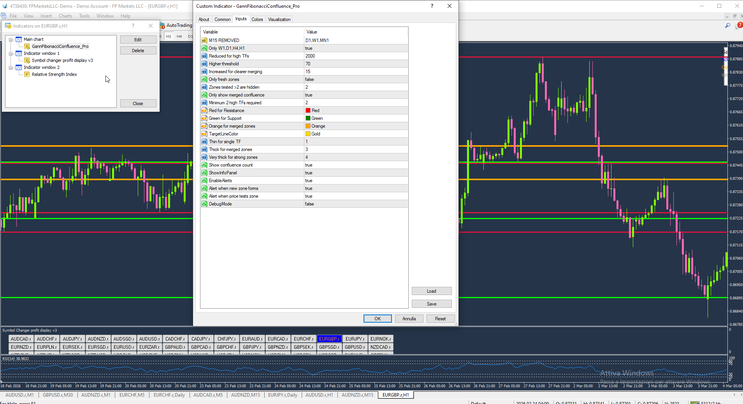The image size is (743, 404).
Task: Collapse the Indicator window 2 tree node
Action: tap(11, 68)
